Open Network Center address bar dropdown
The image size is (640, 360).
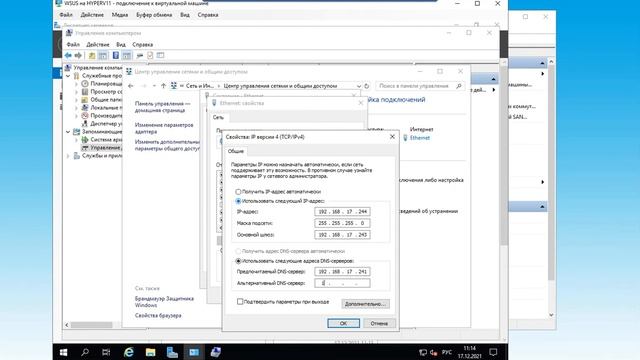tap(359, 86)
